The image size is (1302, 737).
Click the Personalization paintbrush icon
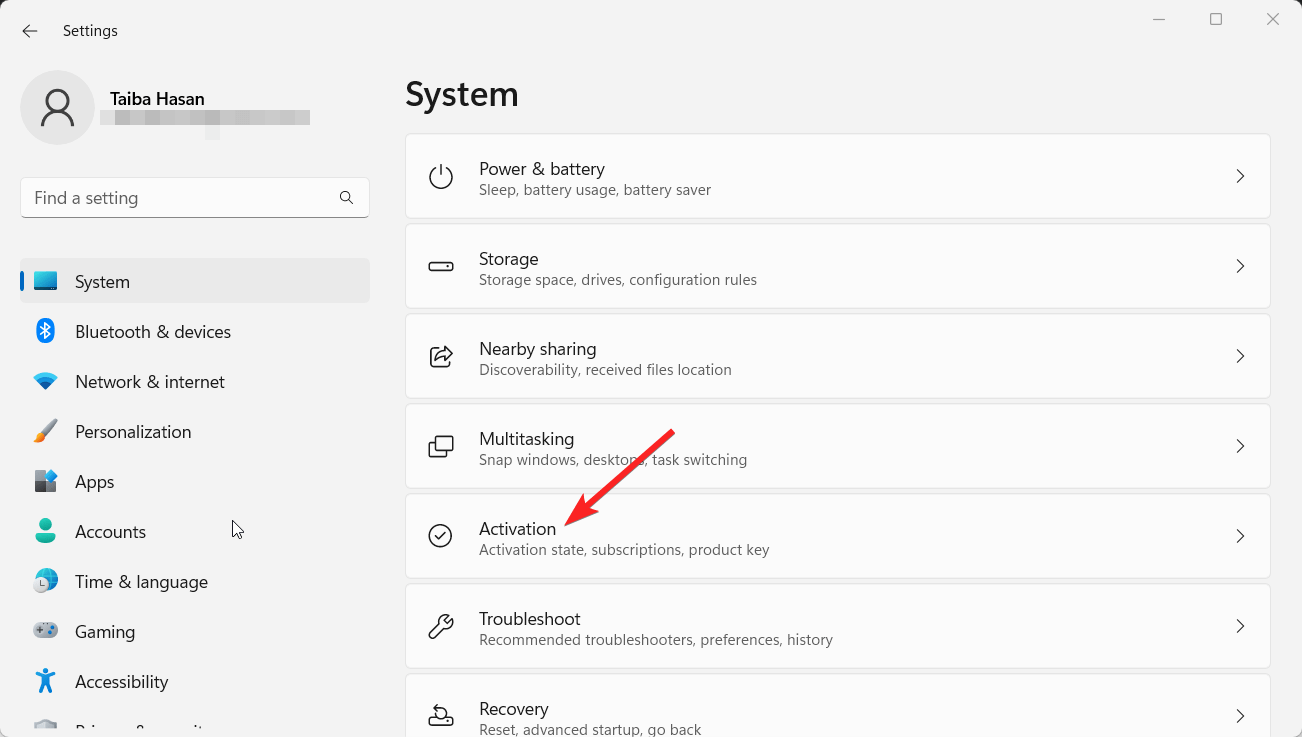45,431
